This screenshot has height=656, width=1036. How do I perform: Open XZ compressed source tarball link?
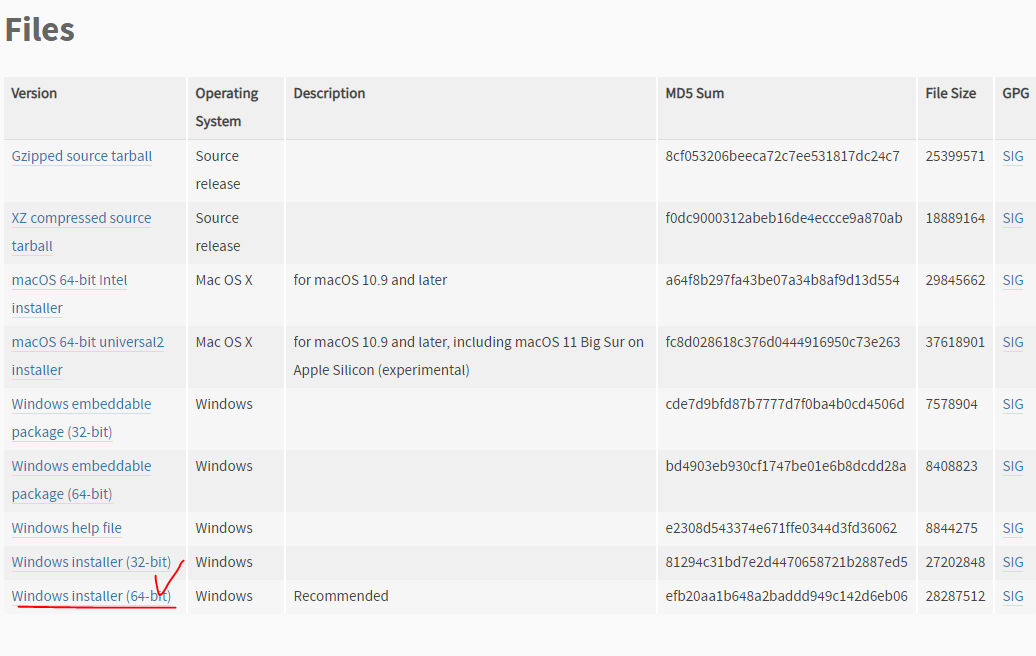tap(81, 232)
